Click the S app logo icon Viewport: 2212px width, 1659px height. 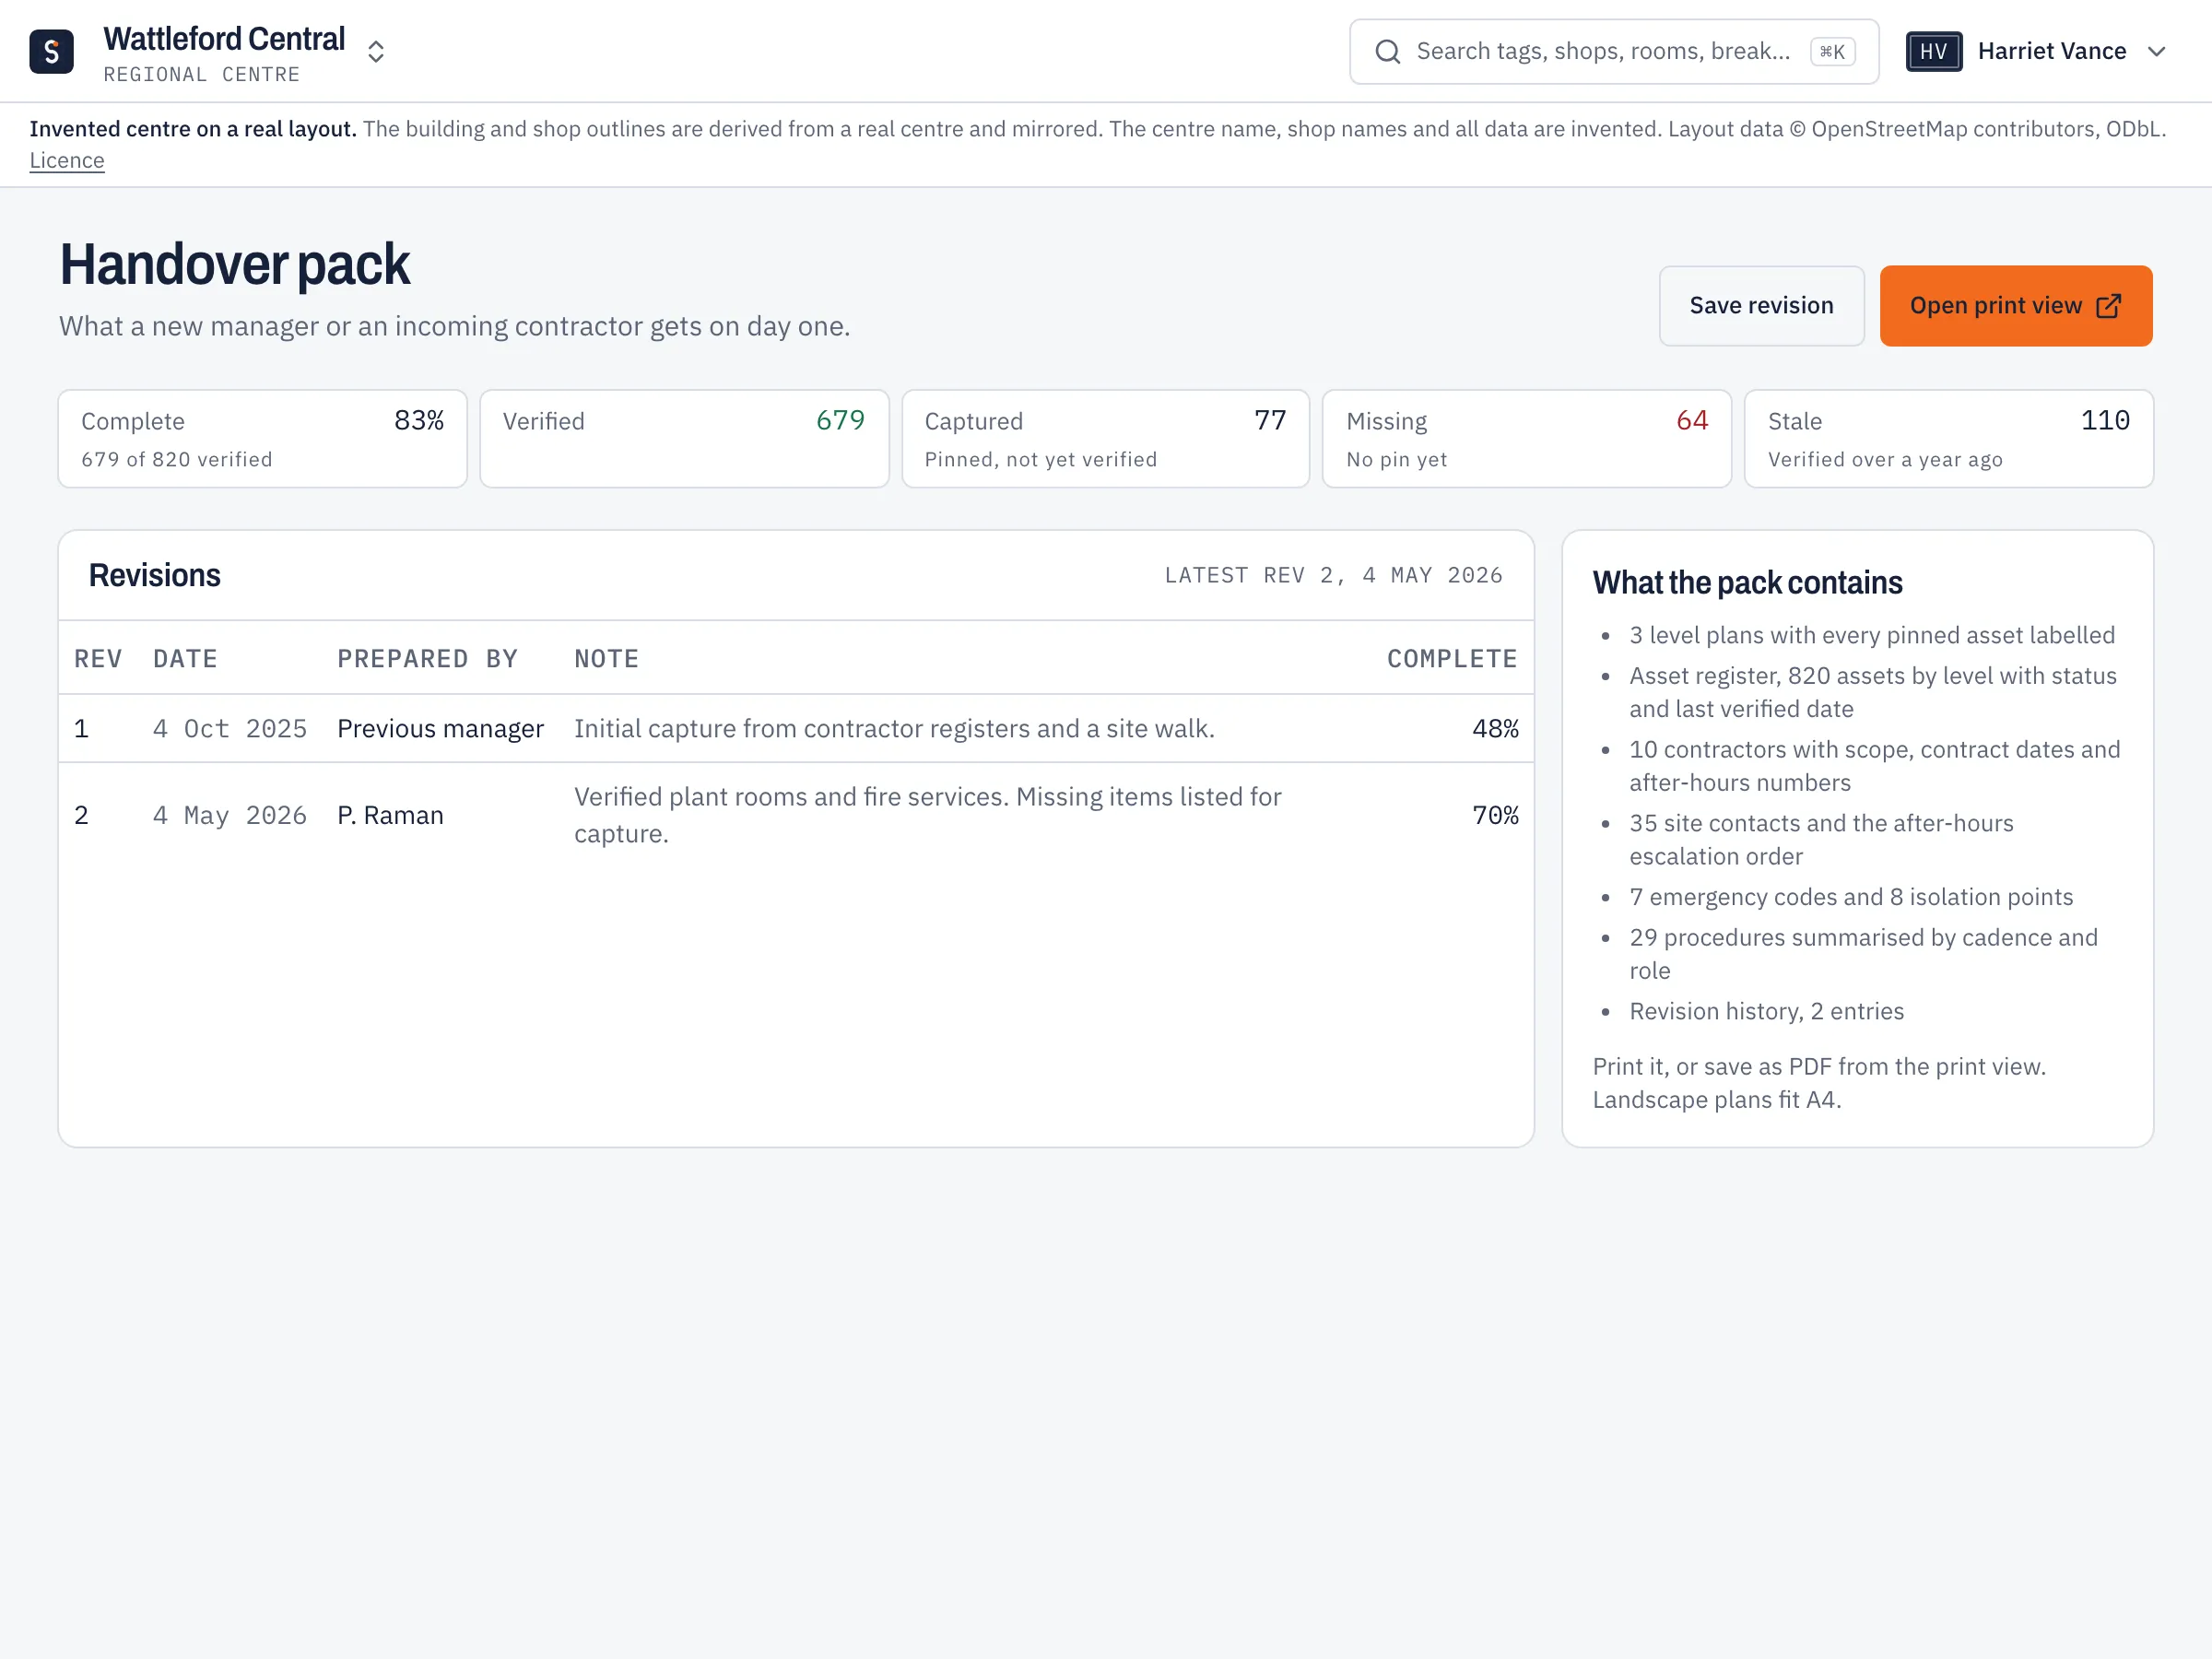coord(51,51)
